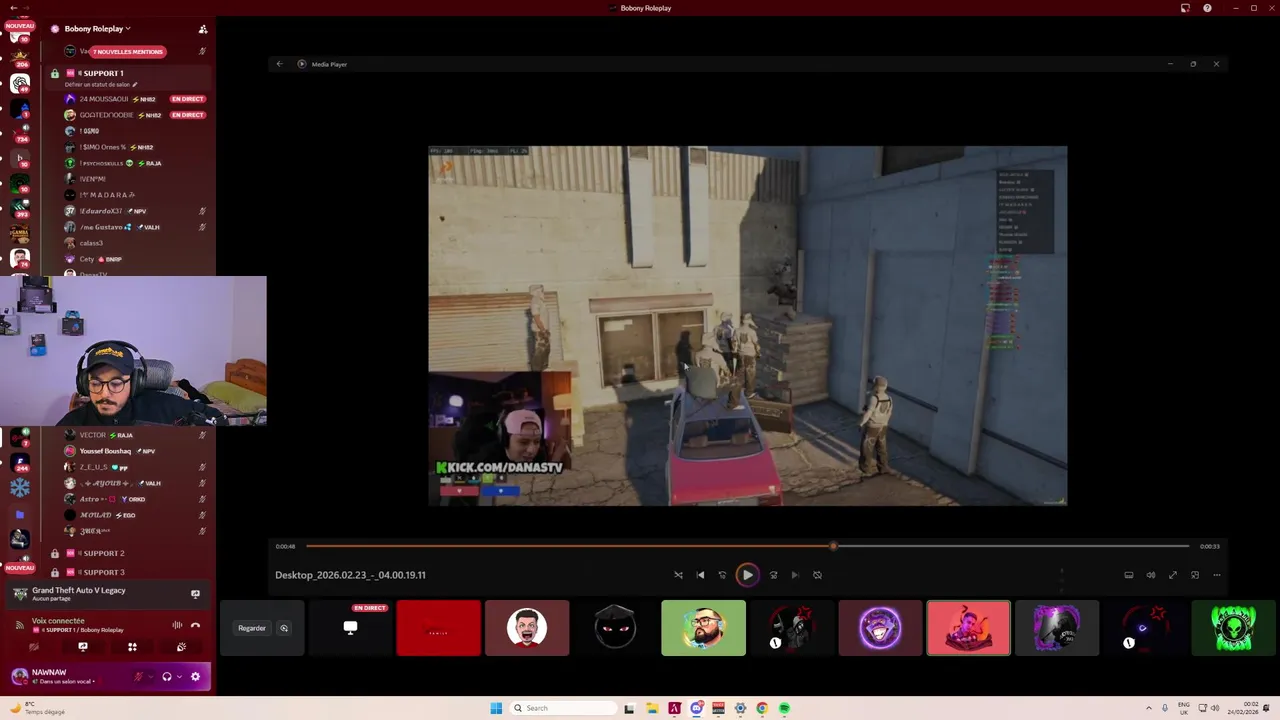Open Spotify from the taskbar

tap(784, 708)
